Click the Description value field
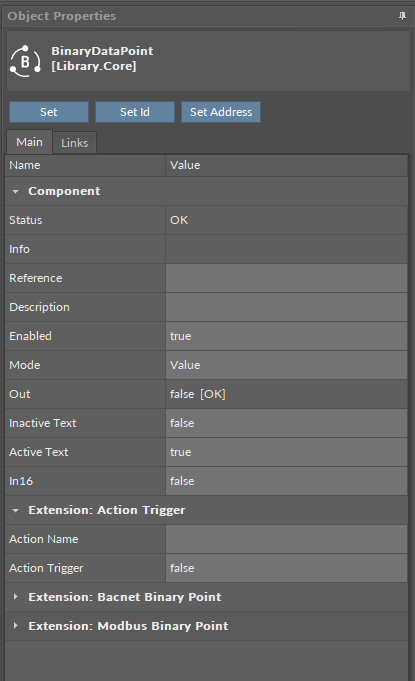415x681 pixels. [x=286, y=307]
